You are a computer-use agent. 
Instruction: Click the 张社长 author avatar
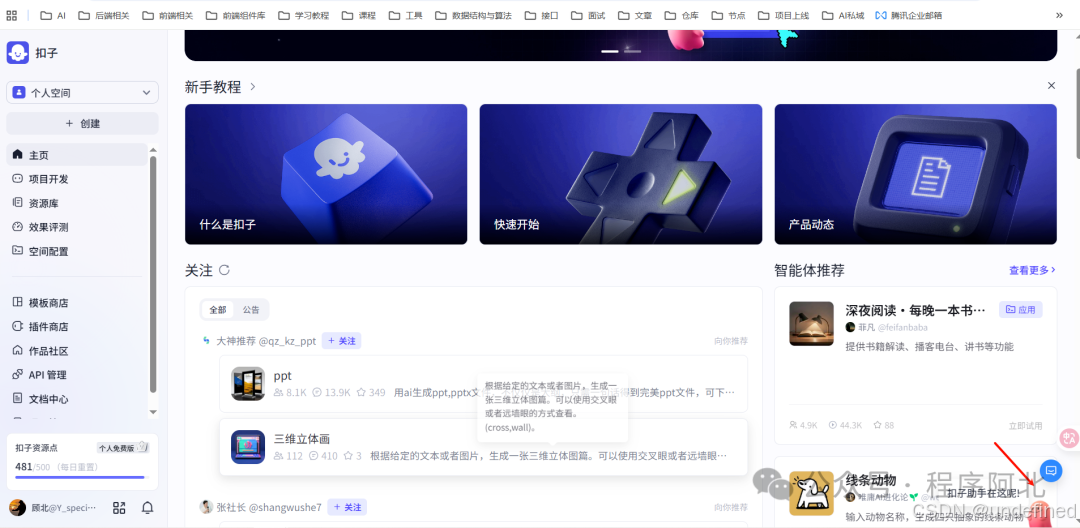(206, 507)
